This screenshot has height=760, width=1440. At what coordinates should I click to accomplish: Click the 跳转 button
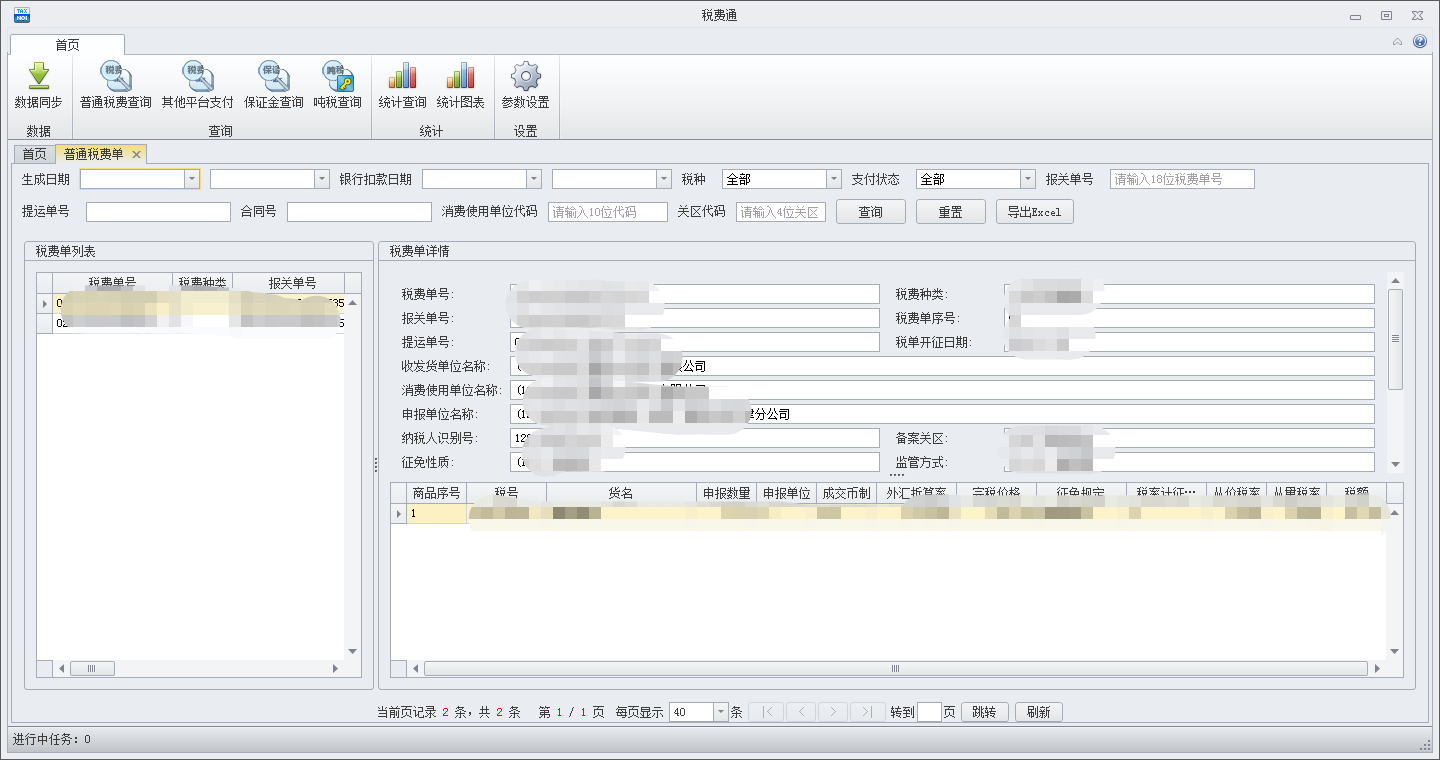click(x=984, y=712)
